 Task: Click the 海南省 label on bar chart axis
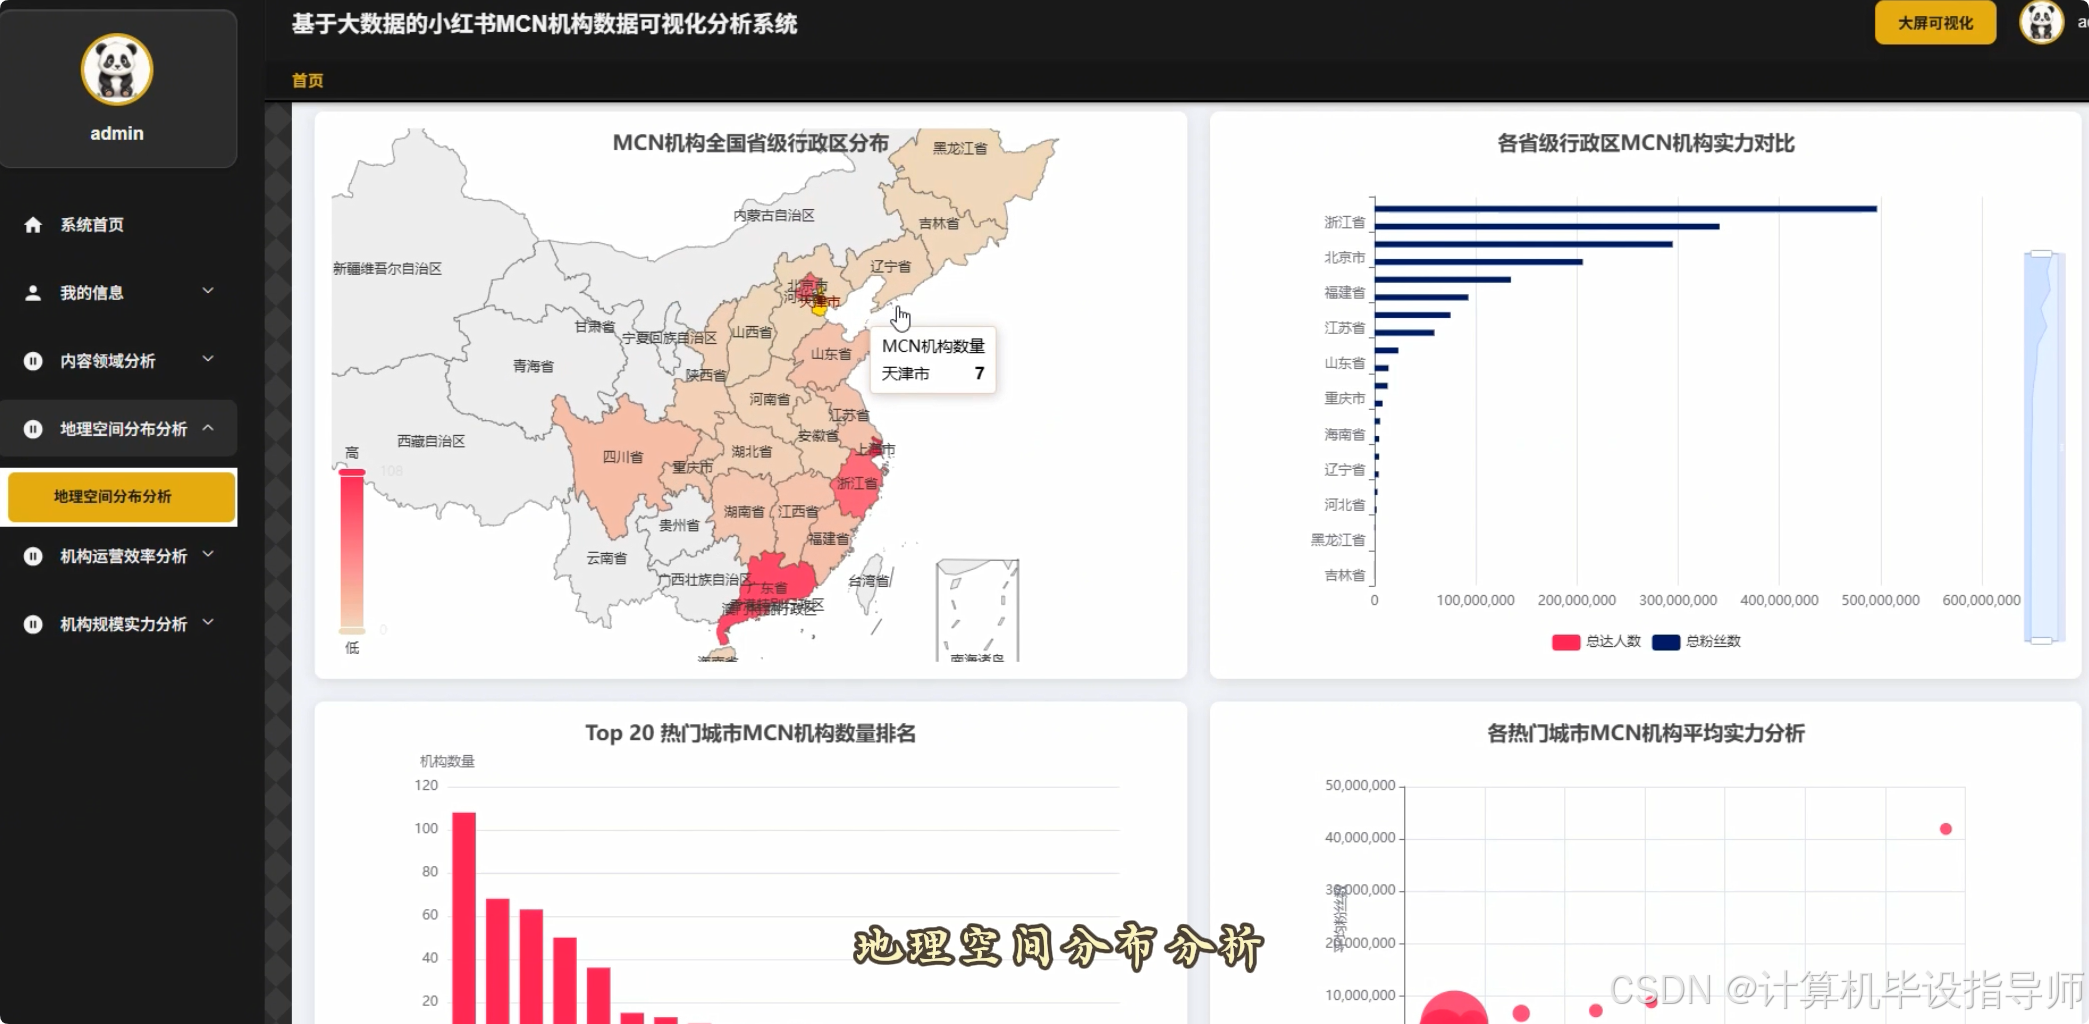1344,434
